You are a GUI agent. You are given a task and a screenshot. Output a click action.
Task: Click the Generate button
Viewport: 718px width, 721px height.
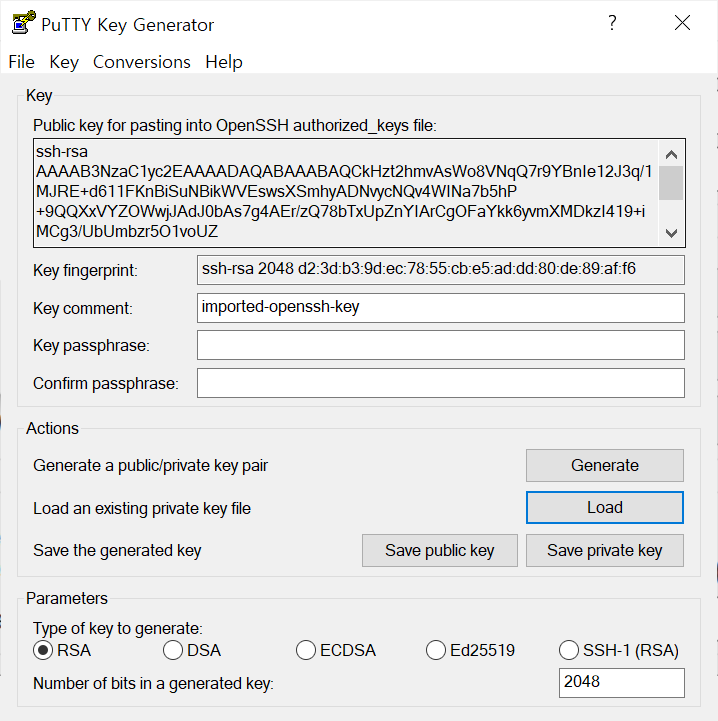604,465
